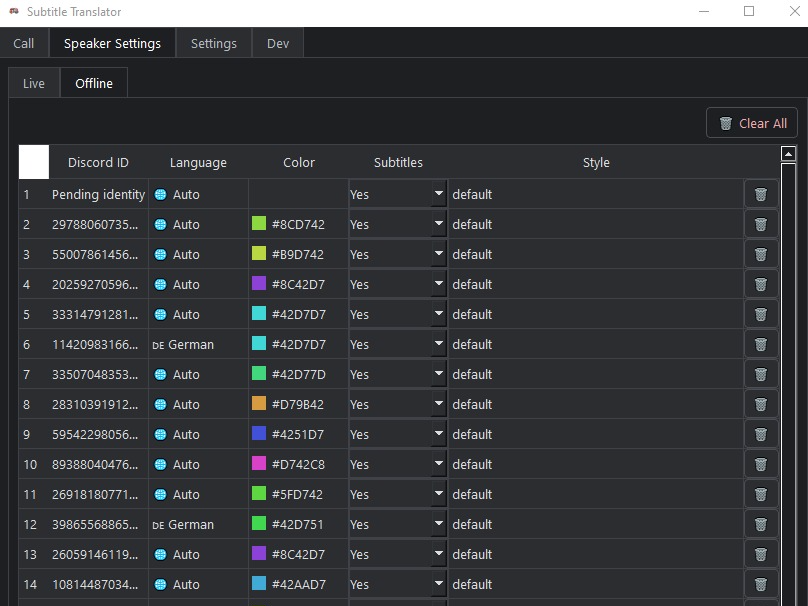Click DE flag icon for 11420983166
The image size is (808, 606).
point(158,345)
